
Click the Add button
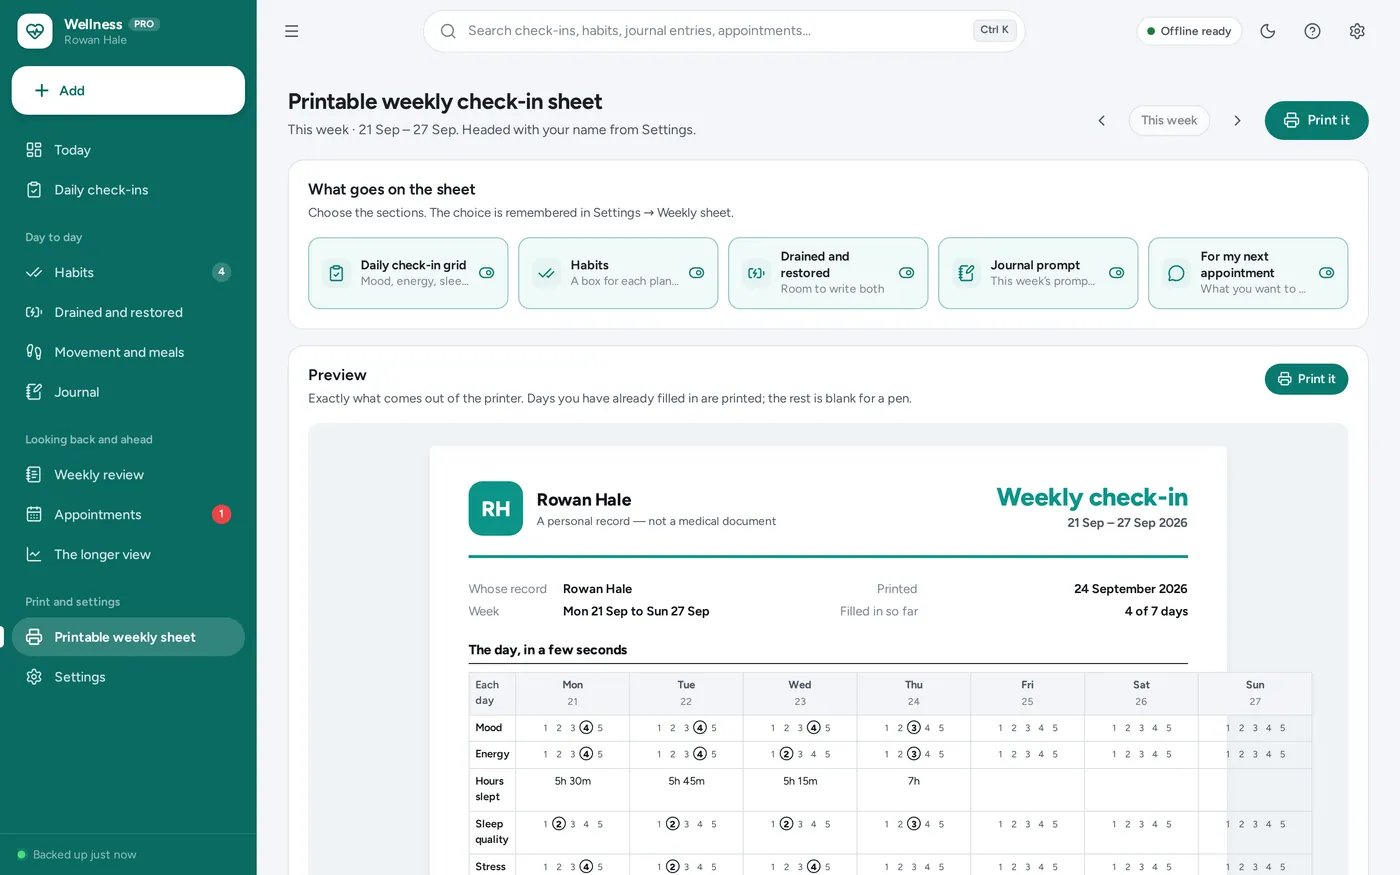tap(128, 91)
